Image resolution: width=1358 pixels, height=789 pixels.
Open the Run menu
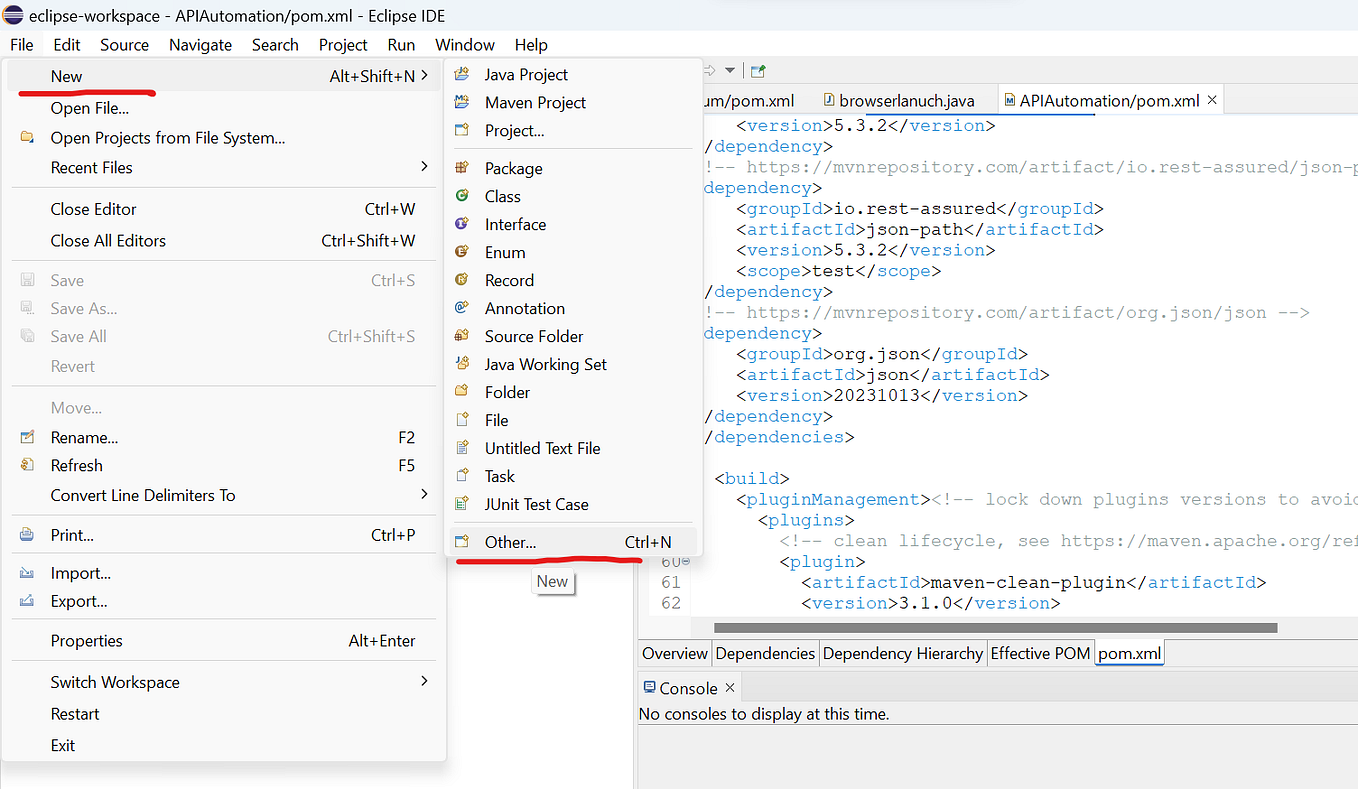pyautogui.click(x=401, y=45)
